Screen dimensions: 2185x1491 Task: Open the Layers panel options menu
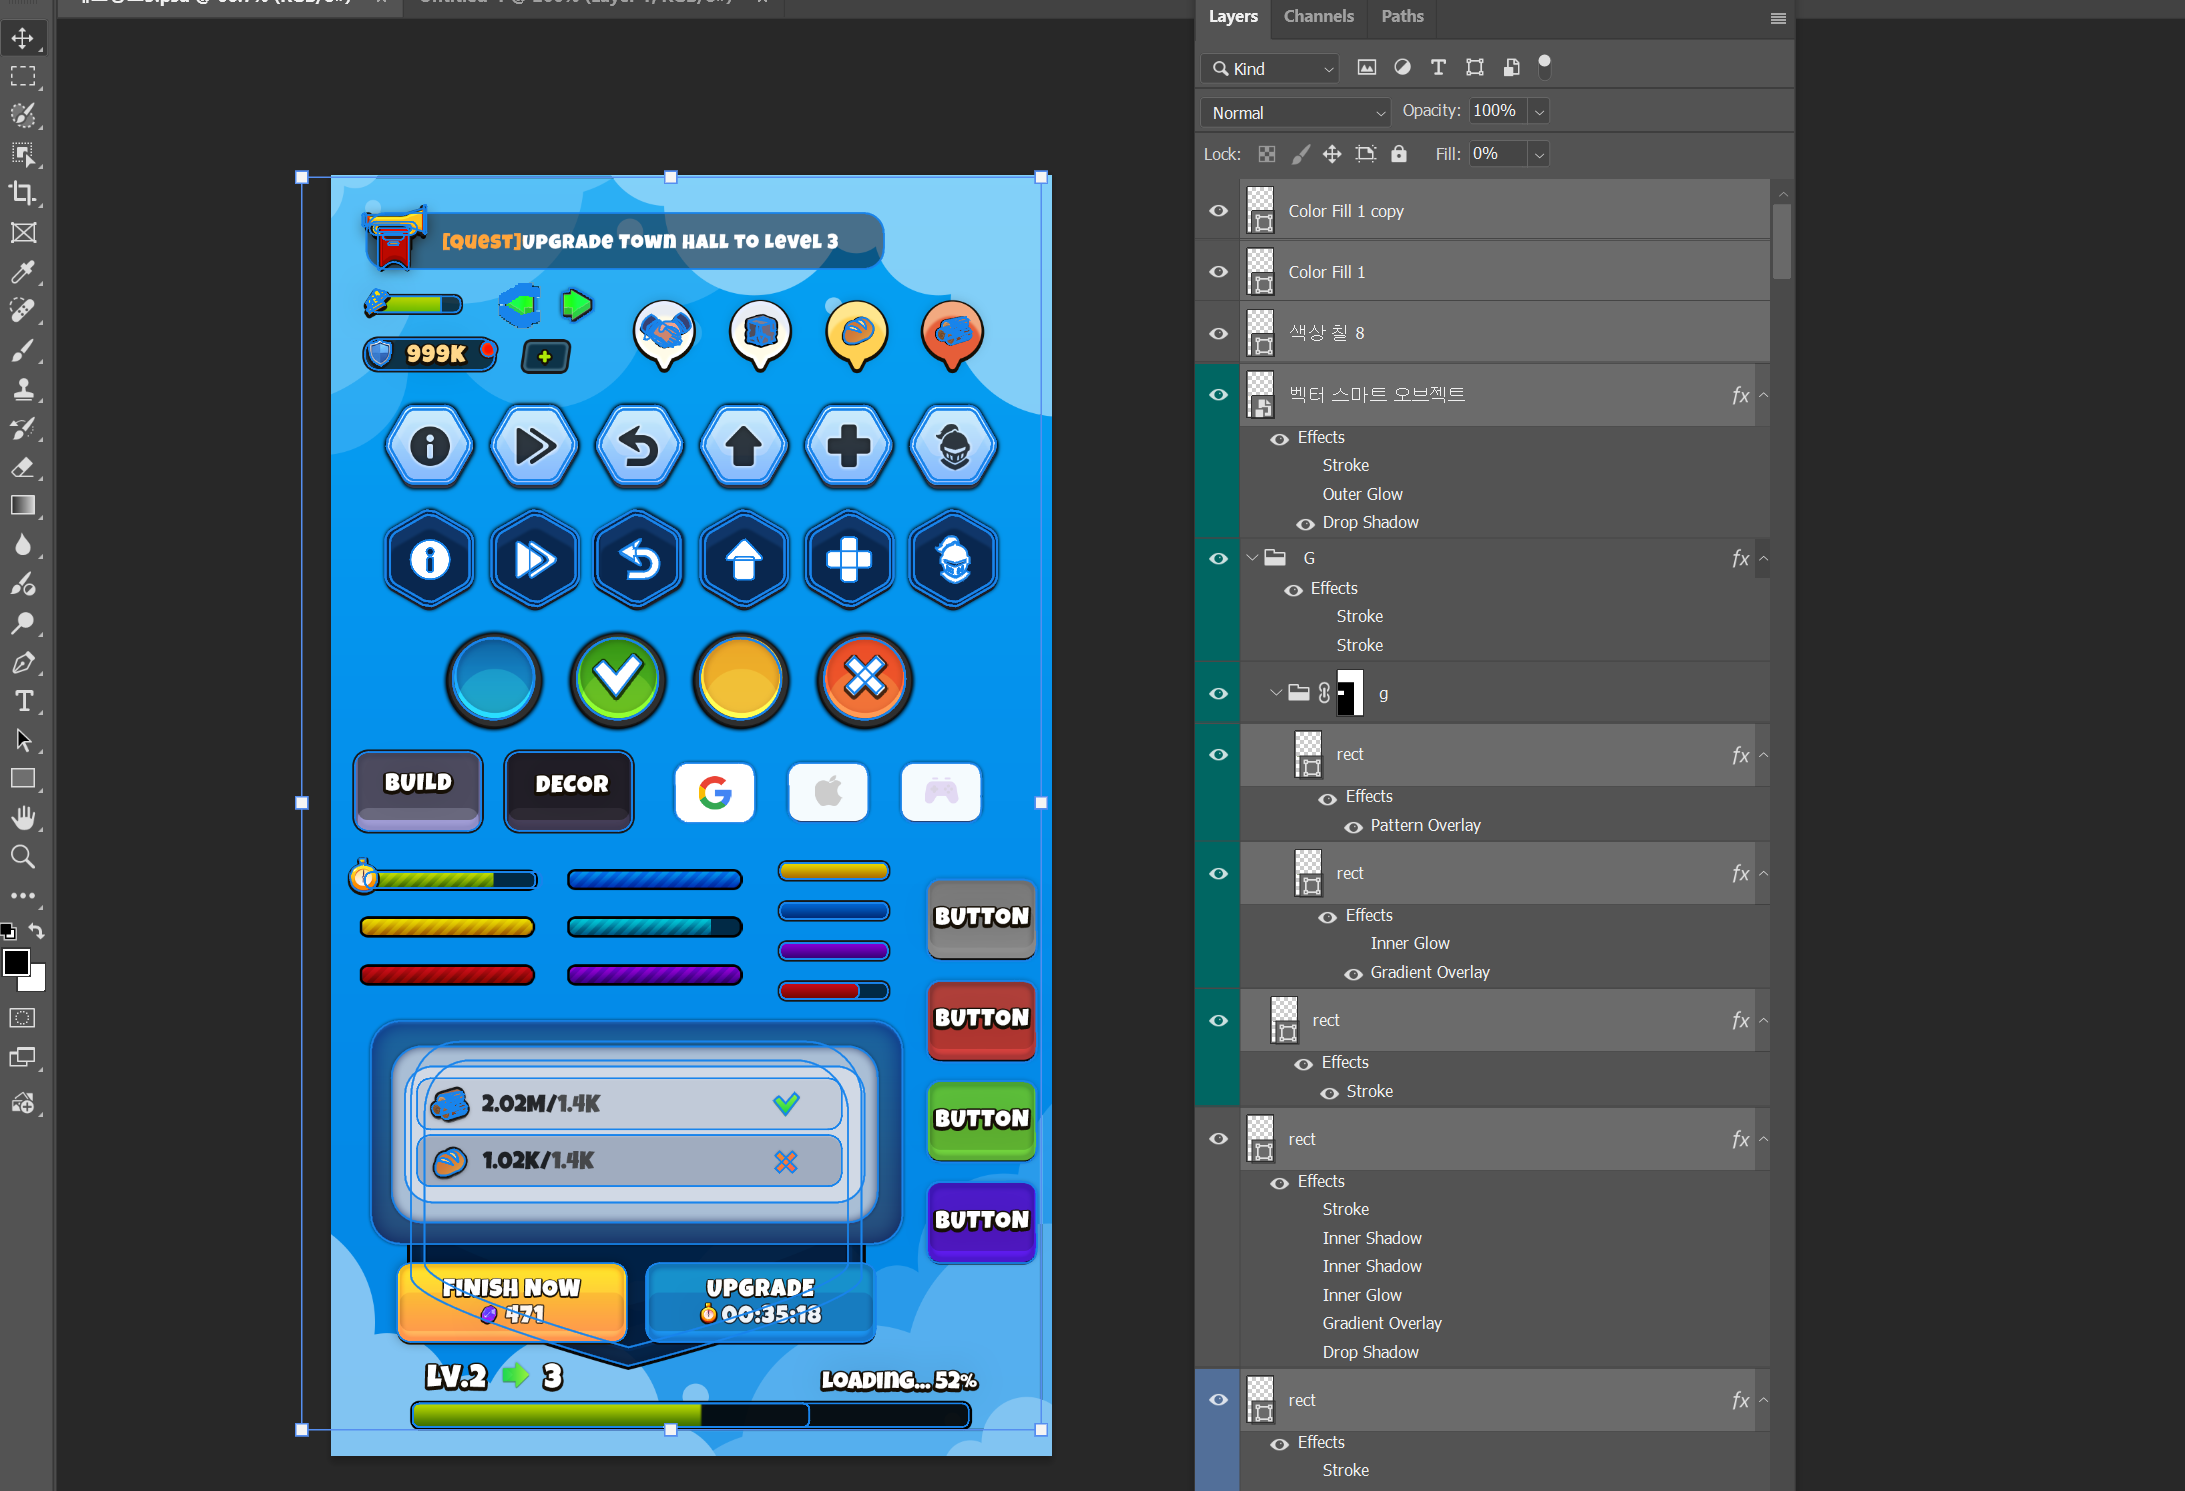click(1777, 18)
